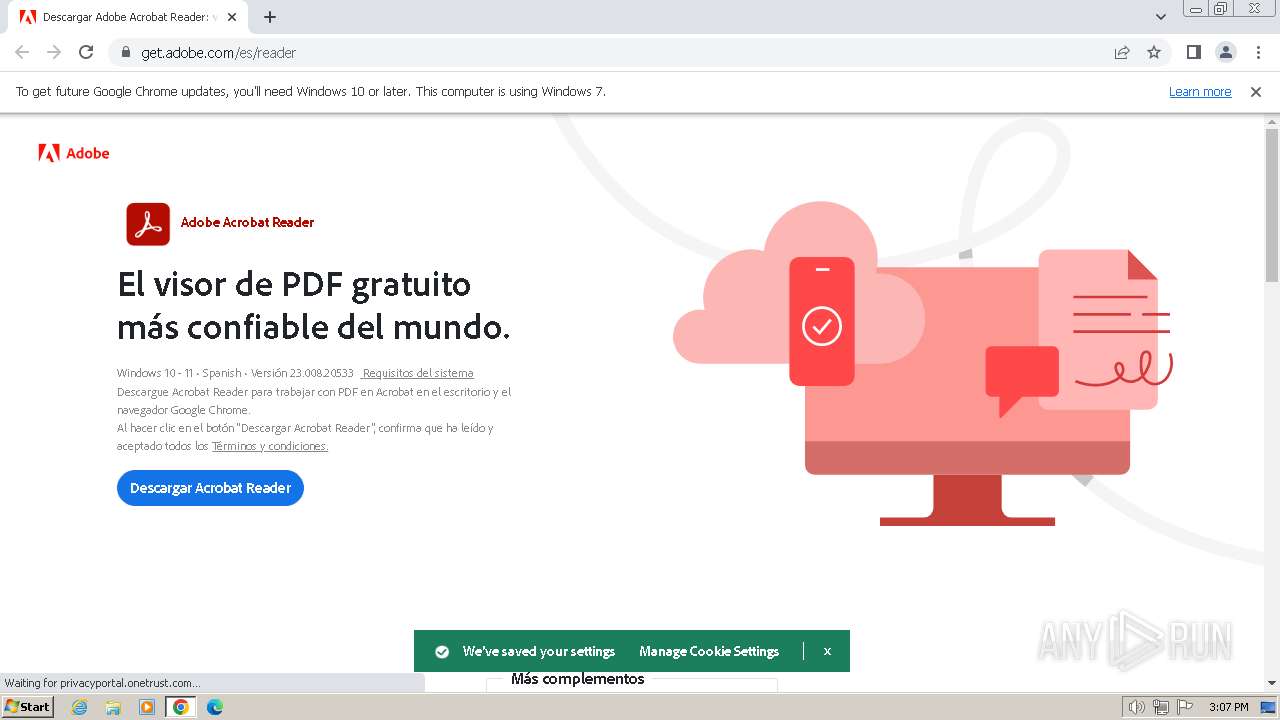Click scrollbar down arrow
The image size is (1280, 720).
(x=1272, y=683)
